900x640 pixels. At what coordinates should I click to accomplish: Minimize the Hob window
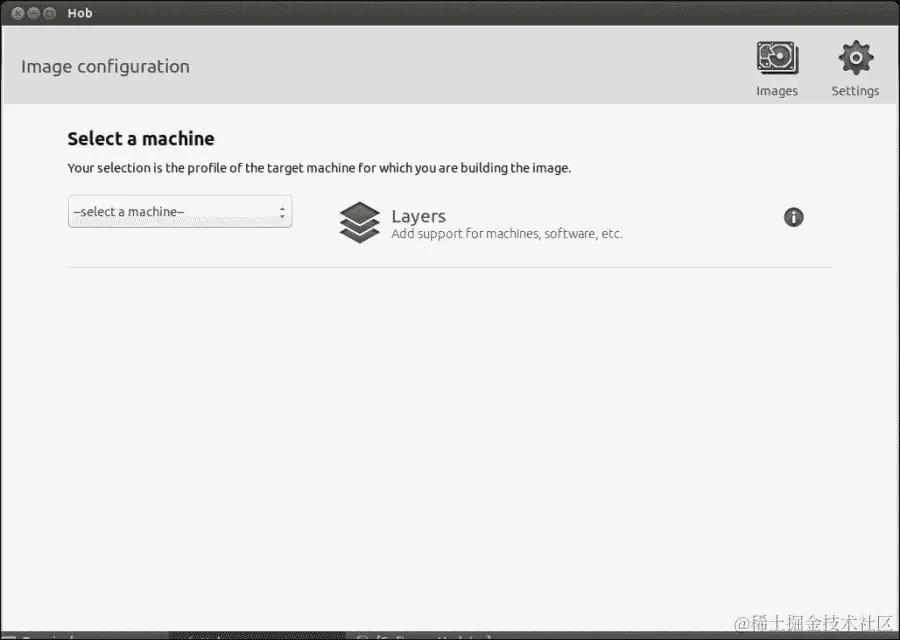click(33, 13)
